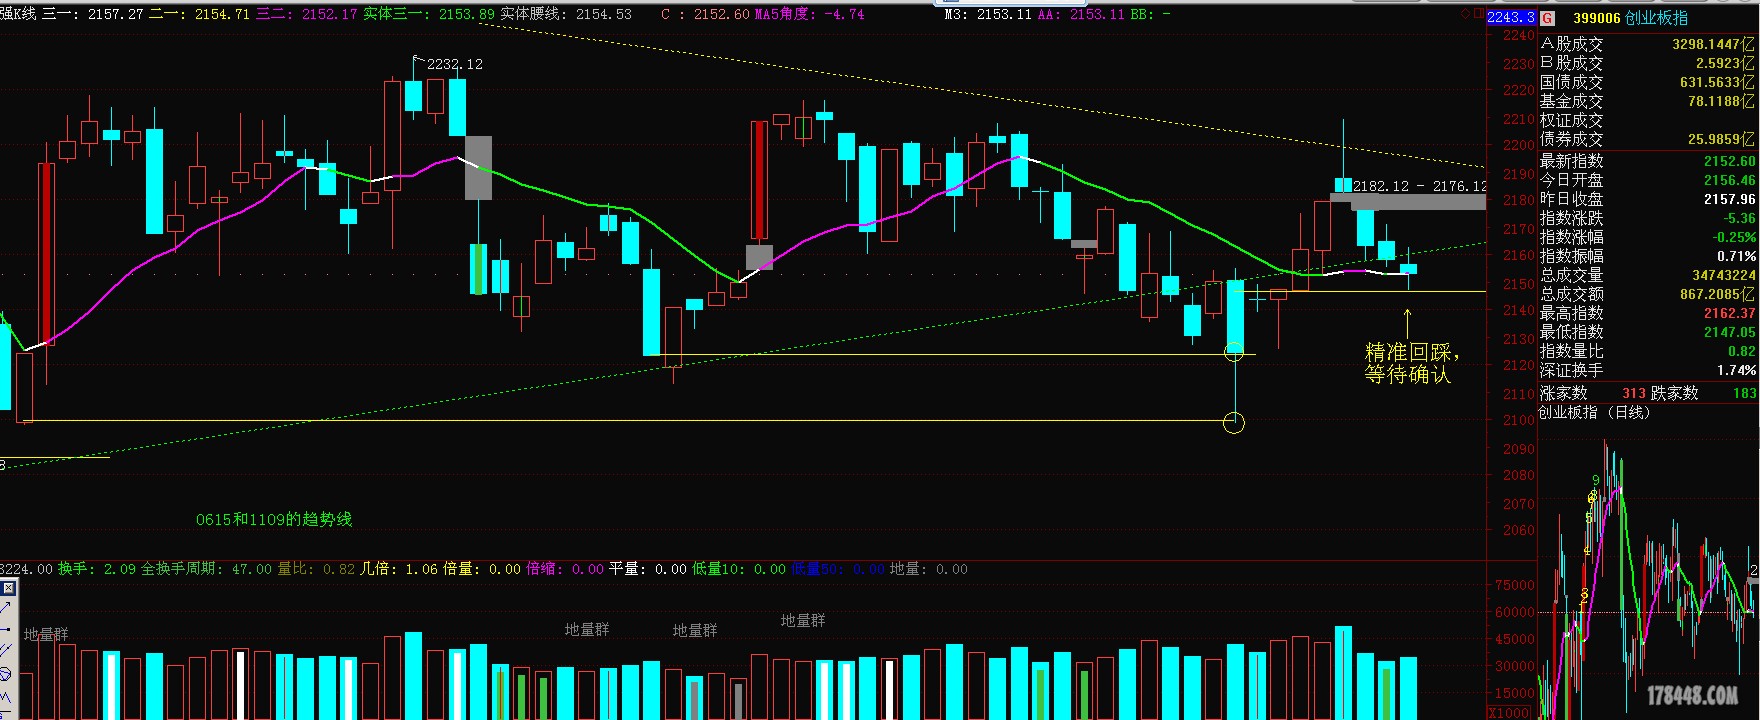Click the upper circle marker on yellow line
Image resolution: width=1760 pixels, height=720 pixels.
(x=1234, y=352)
